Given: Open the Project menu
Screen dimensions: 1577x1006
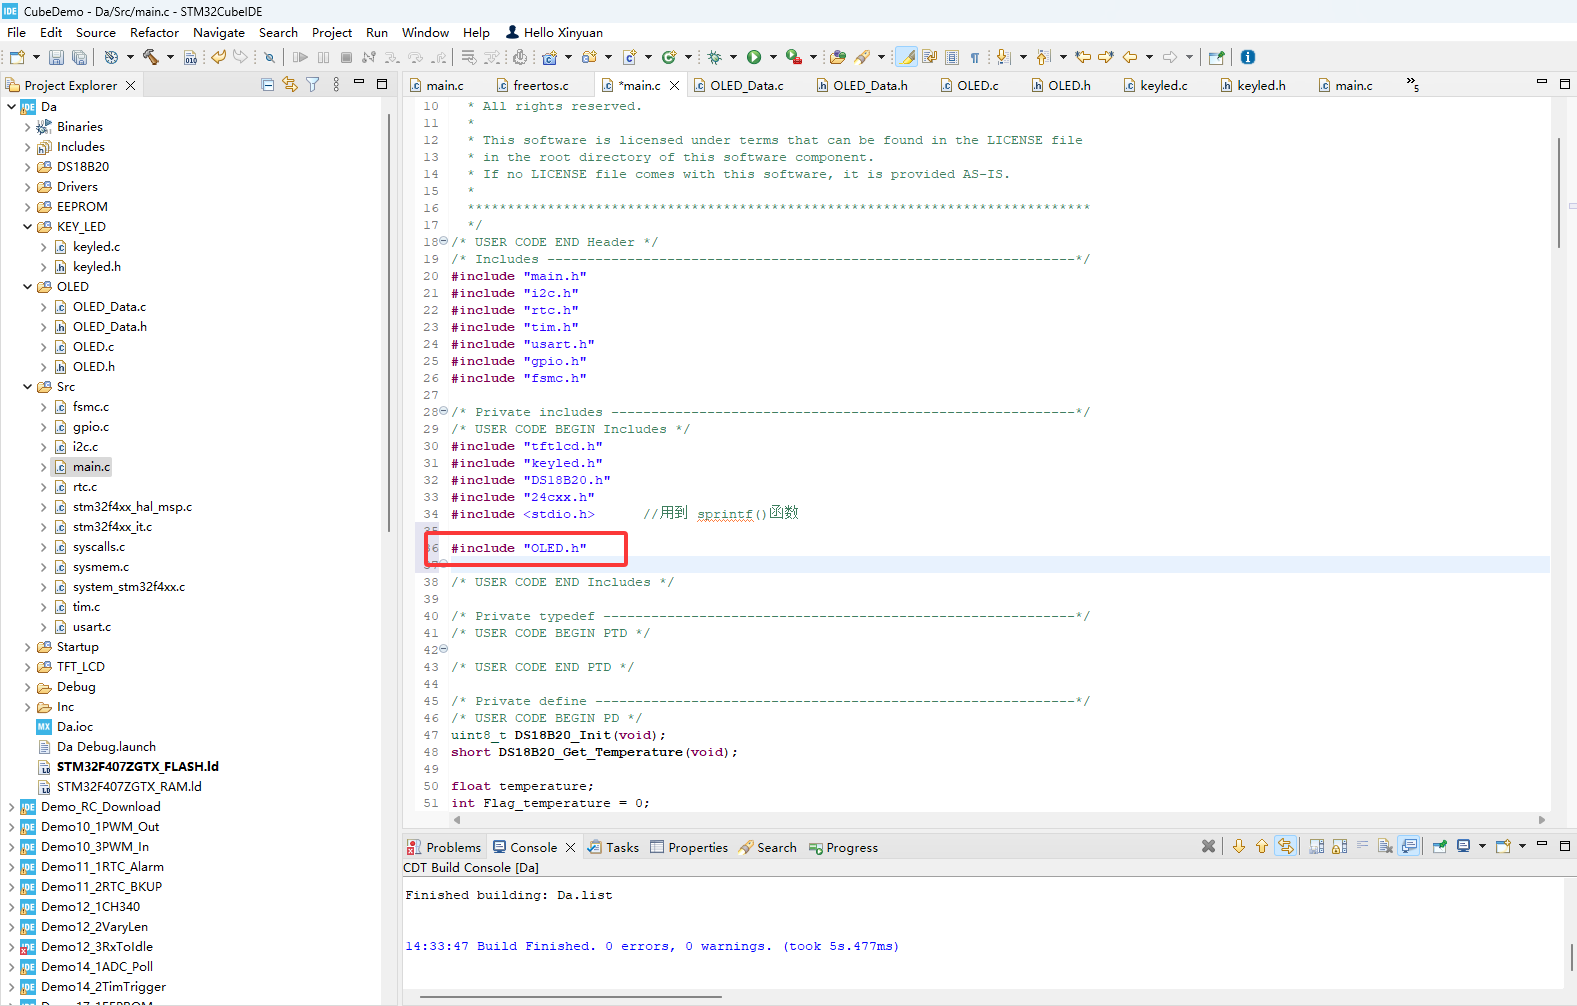Looking at the screenshot, I should click(x=332, y=32).
